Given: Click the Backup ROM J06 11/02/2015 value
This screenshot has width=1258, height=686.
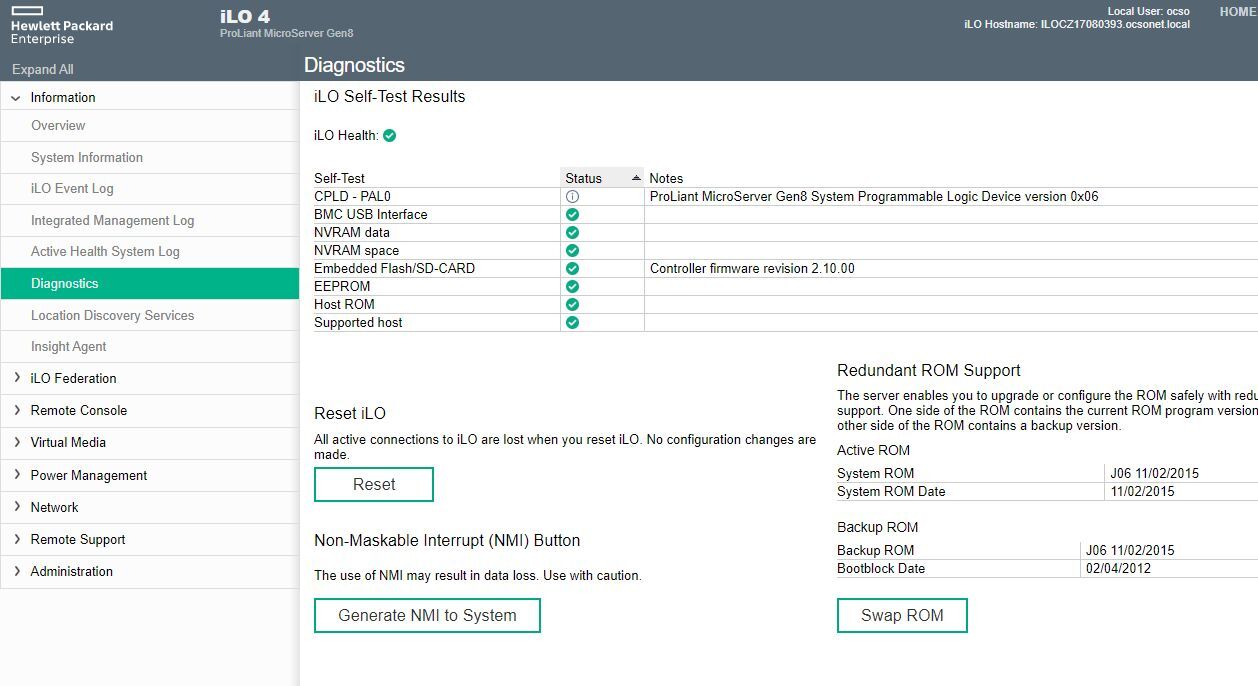Looking at the screenshot, I should click(x=1130, y=550).
